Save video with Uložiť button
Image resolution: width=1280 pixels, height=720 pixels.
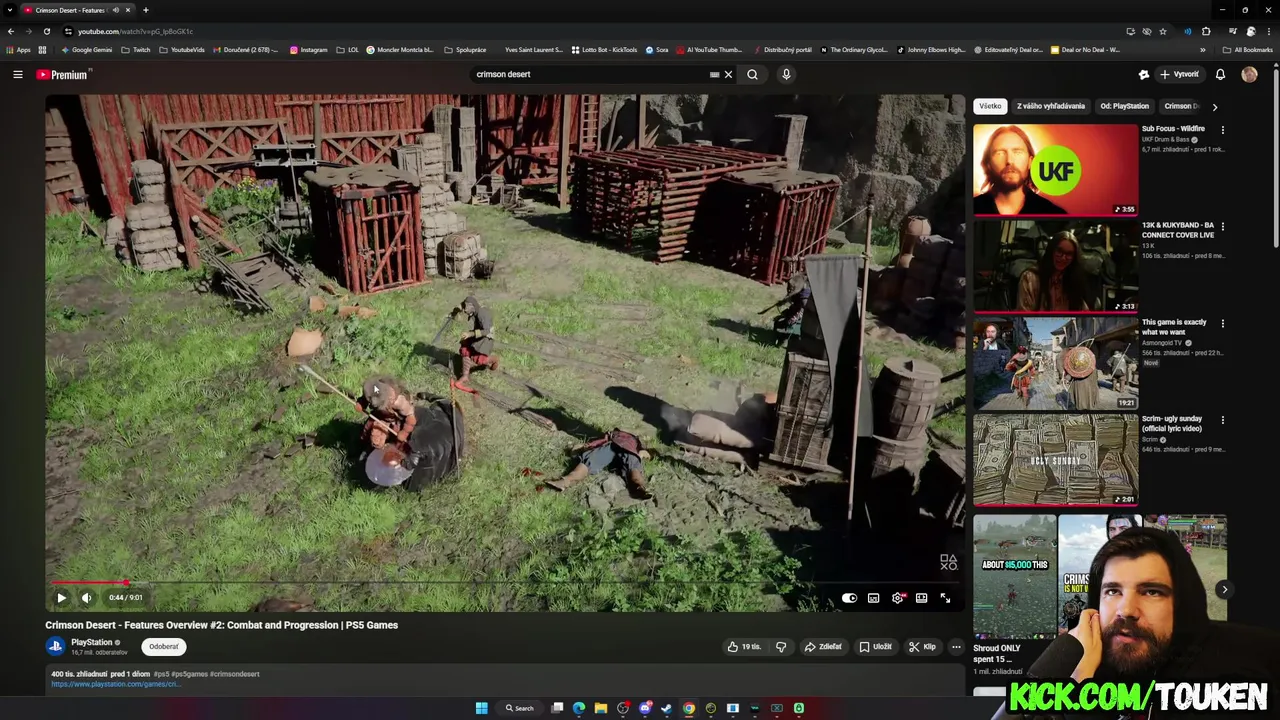coord(875,647)
